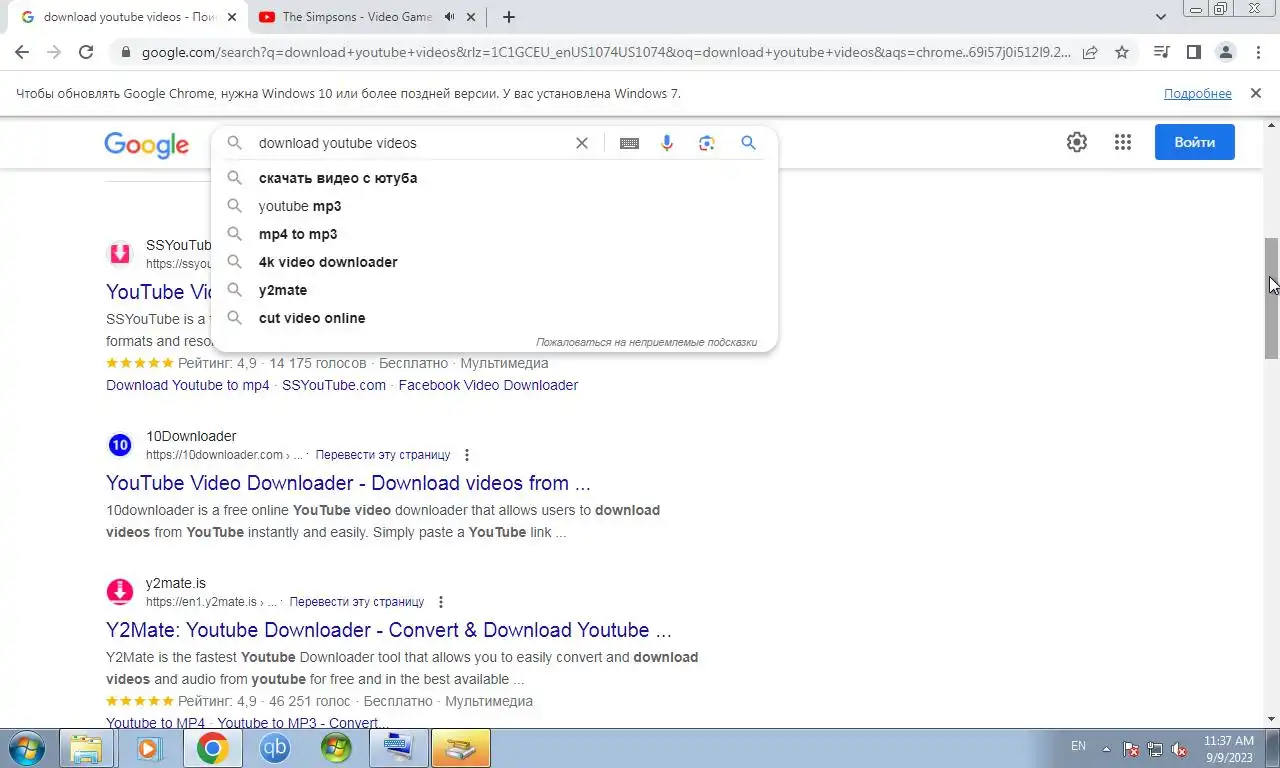Click the browser address bar URL
This screenshot has width=1280, height=768.
pos(605,52)
